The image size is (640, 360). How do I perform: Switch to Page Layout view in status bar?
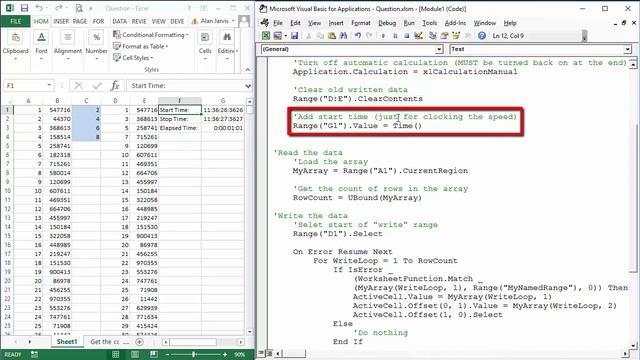pos(135,354)
